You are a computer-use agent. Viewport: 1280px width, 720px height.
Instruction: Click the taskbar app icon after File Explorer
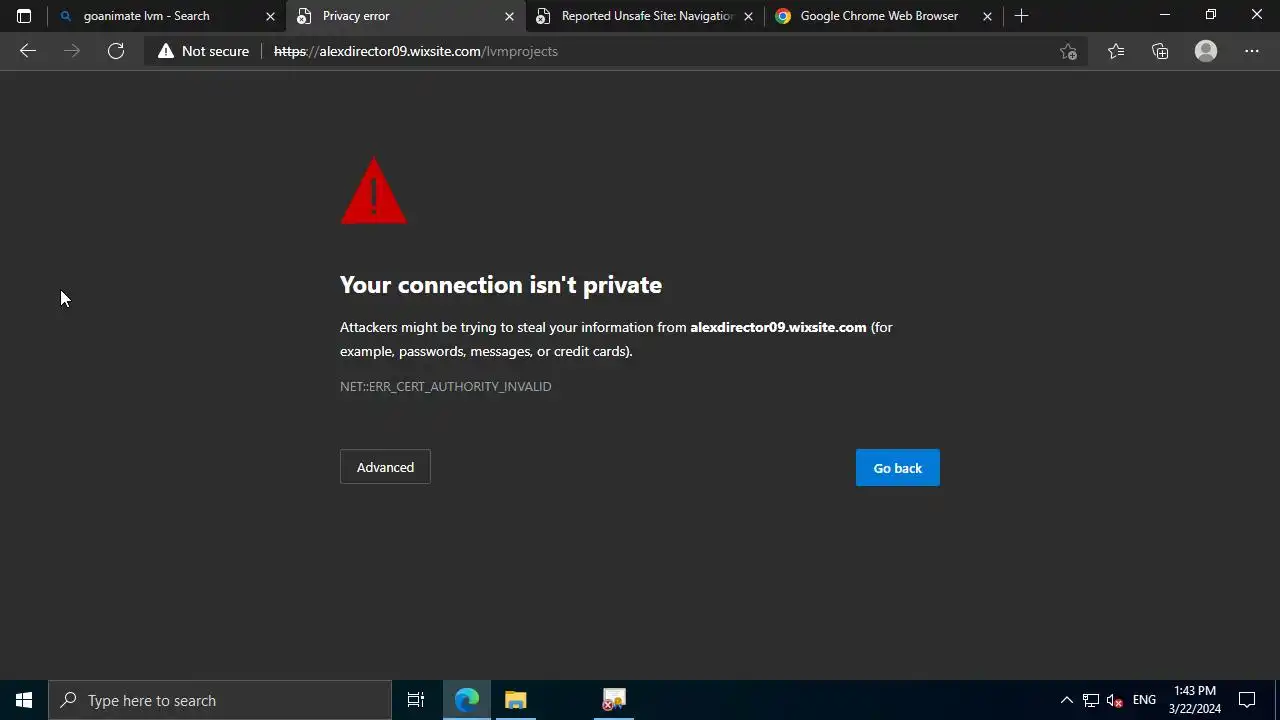pos(614,700)
